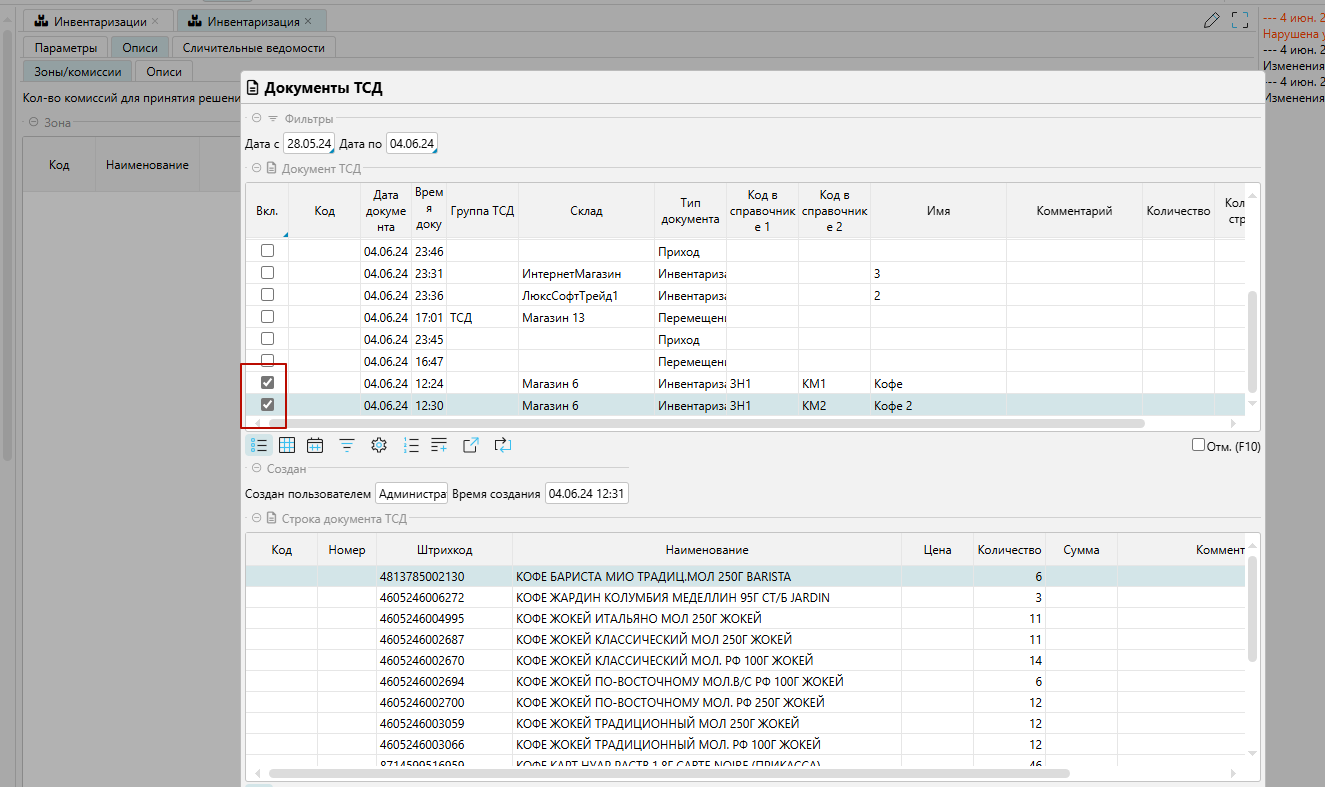The width and height of the screenshot is (1325, 787).
Task: Switch to the Сличительные ведомости tab
Action: 254,48
